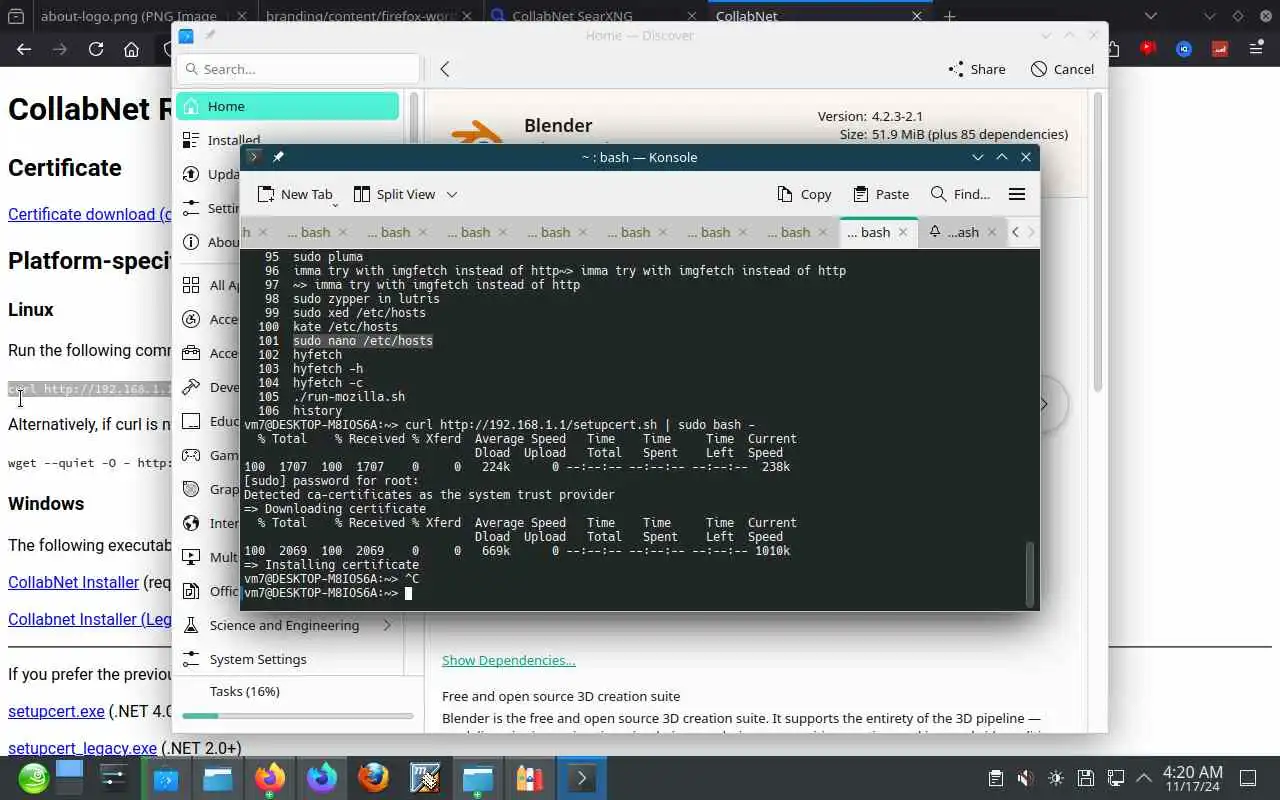Click highlighted 'sudo nano /etc/hosts' history line
Screen dimensions: 1280x800
[x=363, y=341]
